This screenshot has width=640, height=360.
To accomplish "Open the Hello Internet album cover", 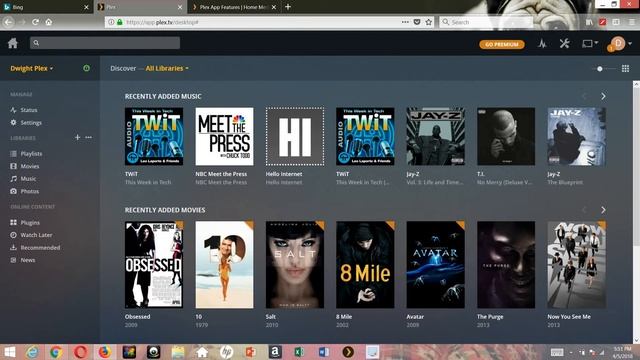I will pos(295,136).
